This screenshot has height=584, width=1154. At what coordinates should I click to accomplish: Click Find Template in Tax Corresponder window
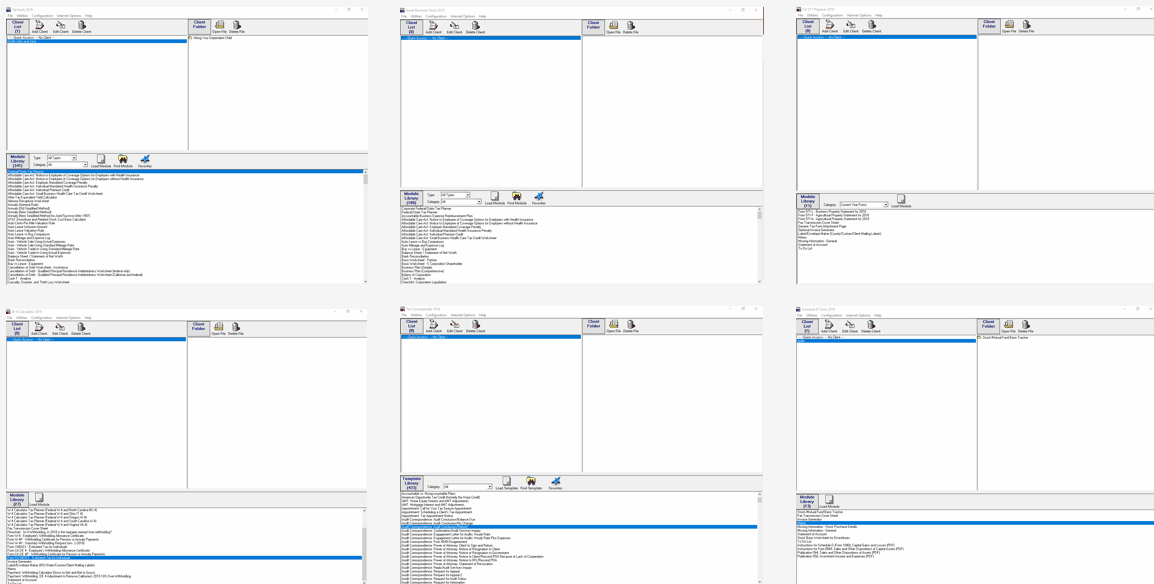pyautogui.click(x=531, y=483)
